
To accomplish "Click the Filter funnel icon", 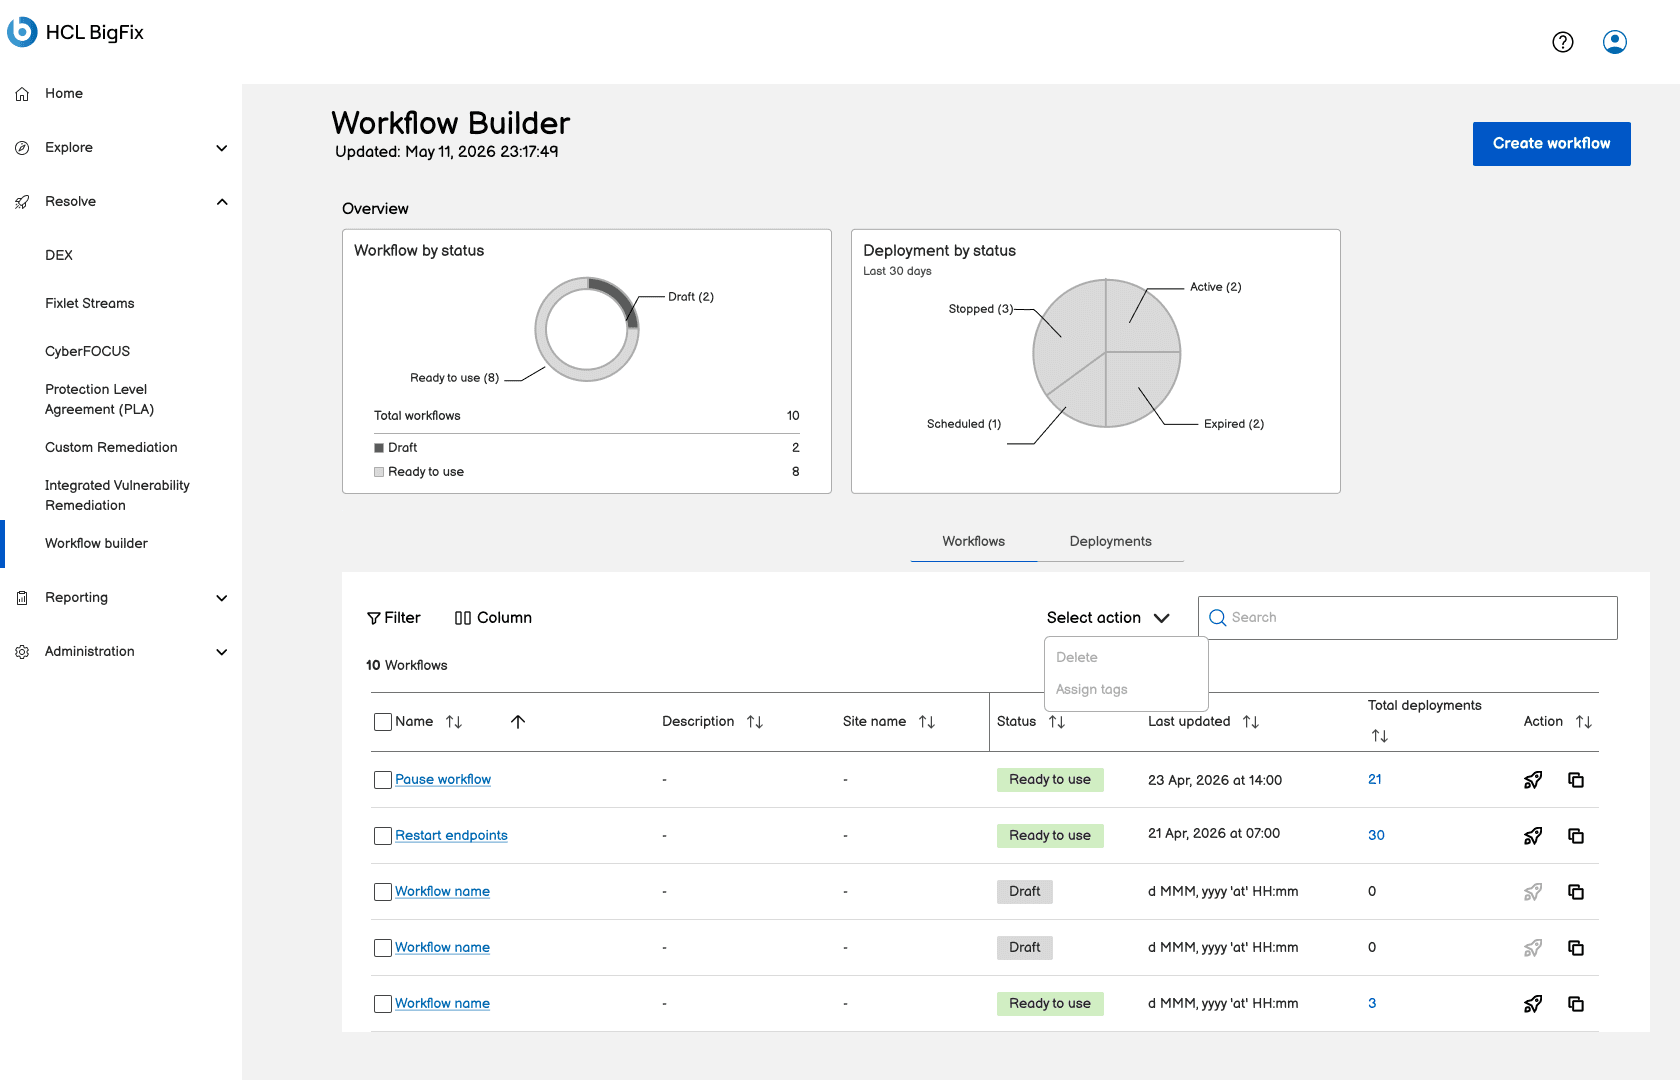I will pos(374,618).
